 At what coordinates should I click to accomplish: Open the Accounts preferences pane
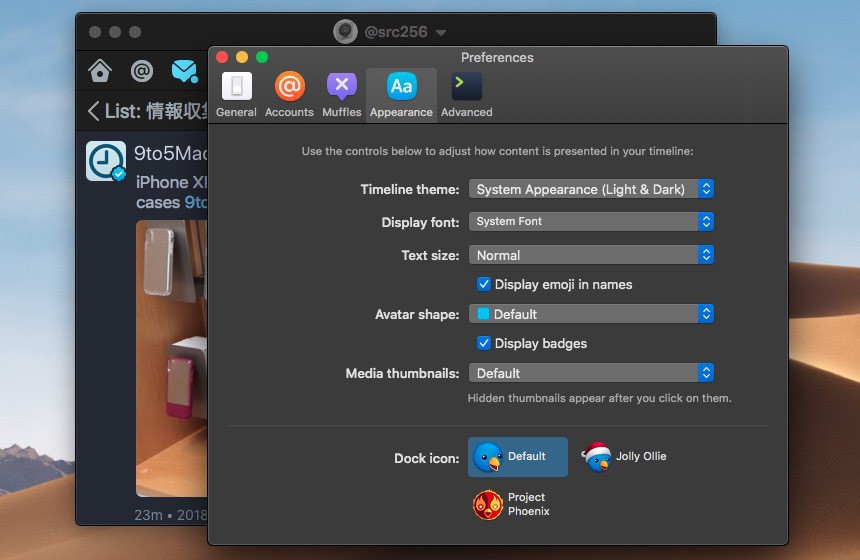coord(289,95)
